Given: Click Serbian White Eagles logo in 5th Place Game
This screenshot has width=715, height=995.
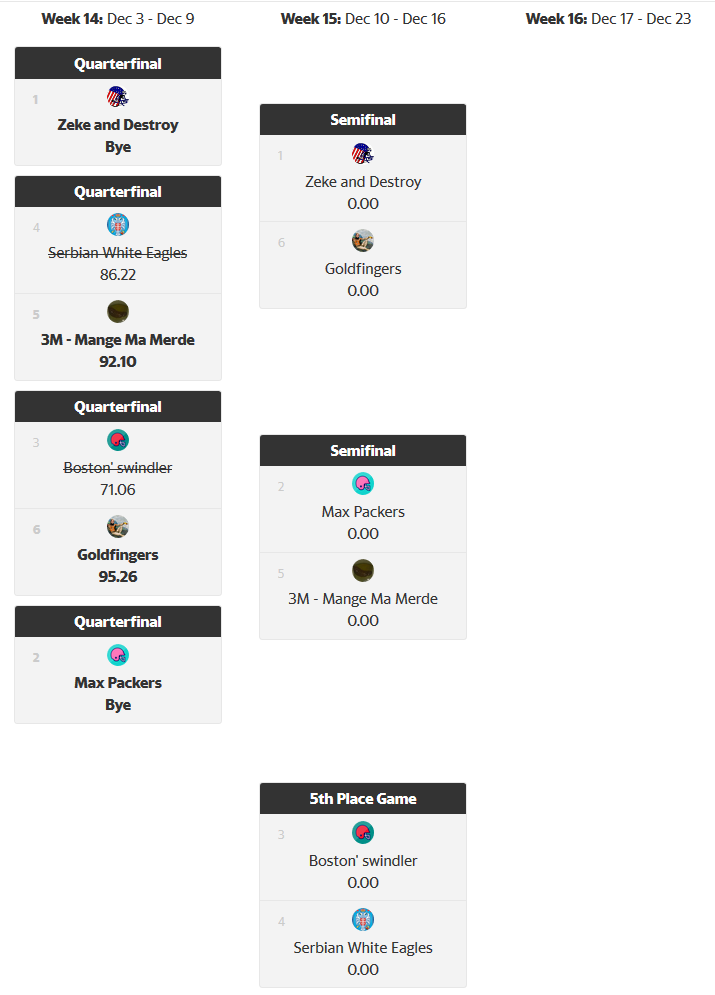Looking at the screenshot, I should pos(363,920).
